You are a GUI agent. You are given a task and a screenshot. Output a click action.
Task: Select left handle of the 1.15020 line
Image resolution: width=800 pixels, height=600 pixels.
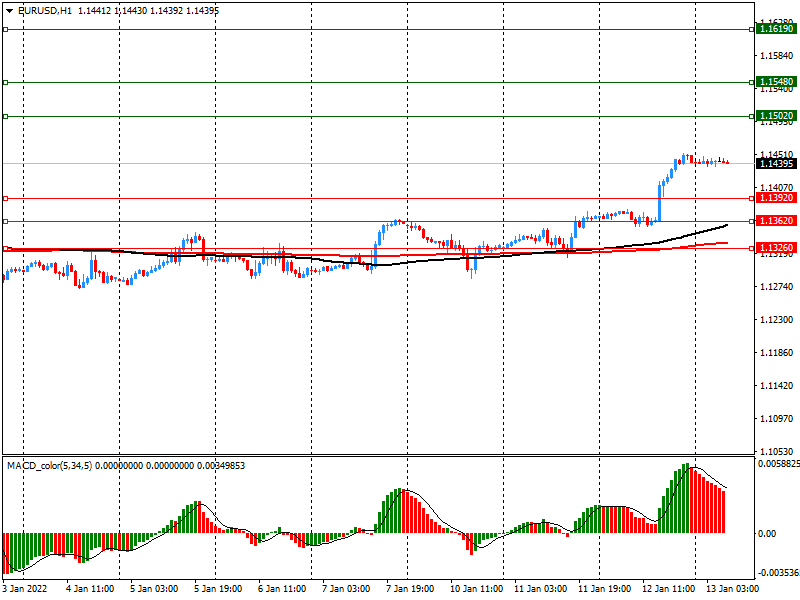pyautogui.click(x=6, y=116)
